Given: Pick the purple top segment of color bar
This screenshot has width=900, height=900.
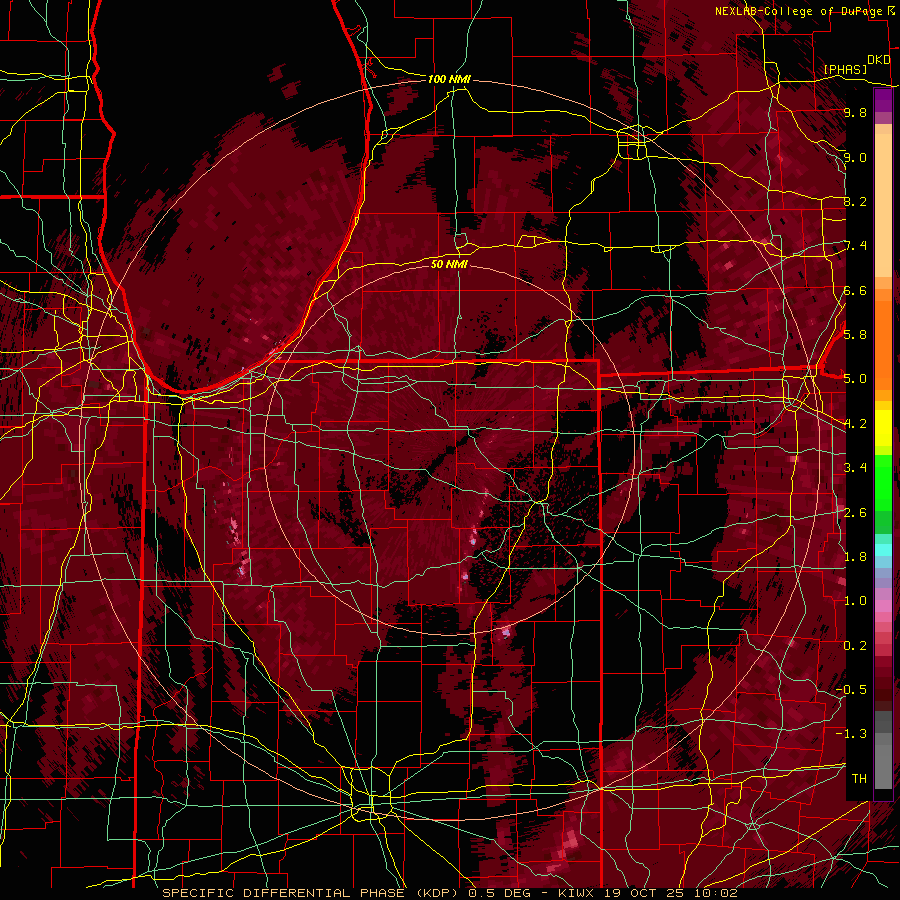Looking at the screenshot, I should pos(883,100).
